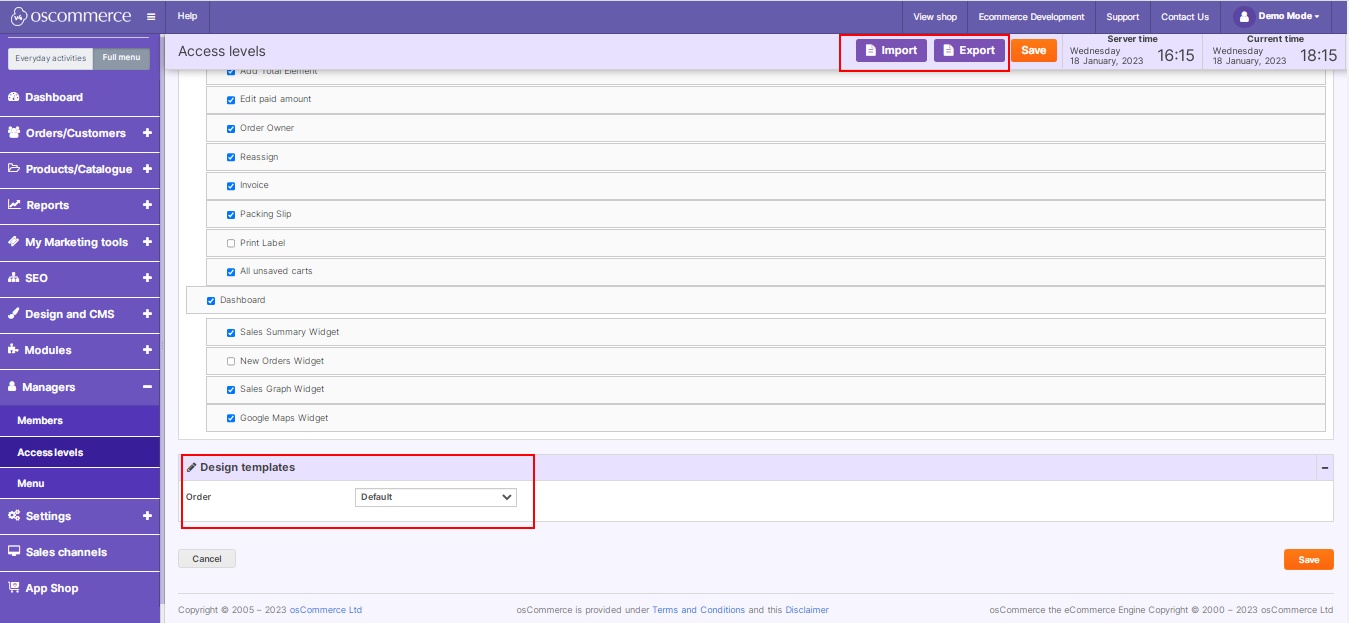Uncheck the Packing Slip checkbox
Screen dimensions: 1349x623
click(231, 214)
